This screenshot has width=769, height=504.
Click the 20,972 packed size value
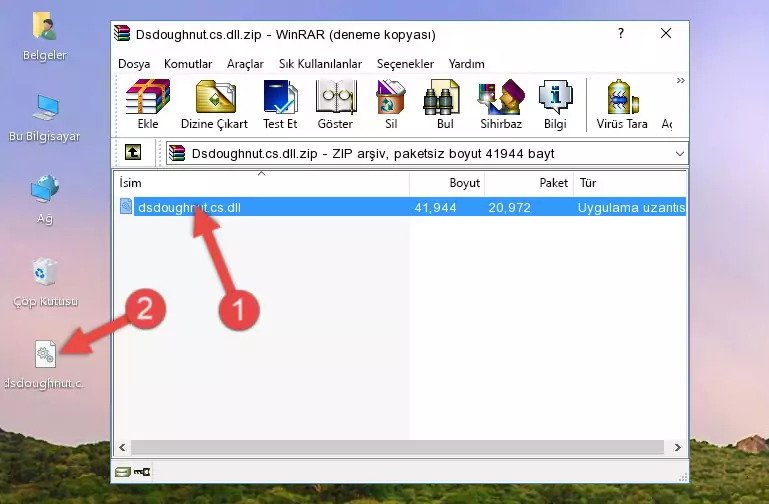(x=510, y=208)
